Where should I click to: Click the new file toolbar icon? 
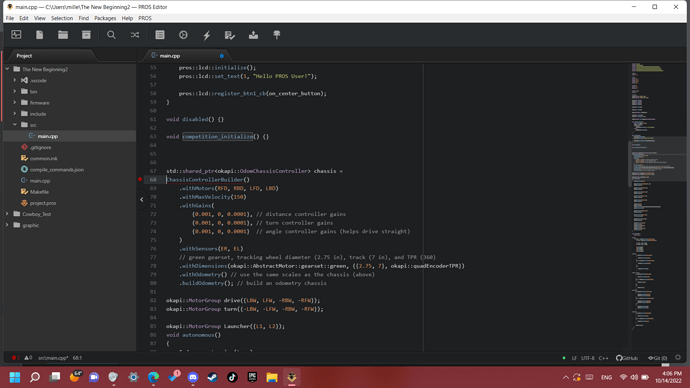point(40,35)
